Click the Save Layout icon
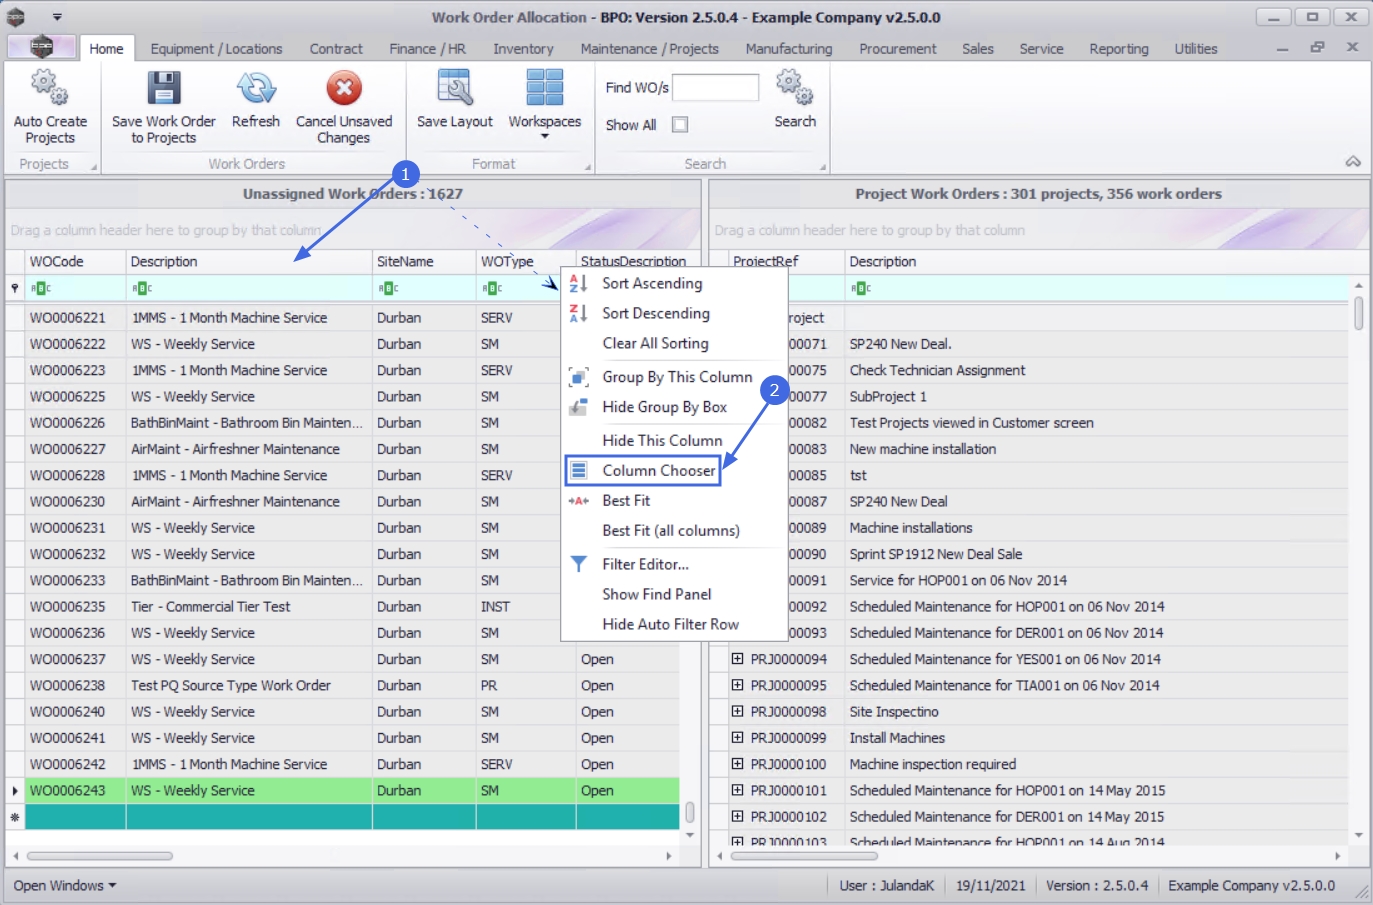This screenshot has width=1373, height=905. 454,89
